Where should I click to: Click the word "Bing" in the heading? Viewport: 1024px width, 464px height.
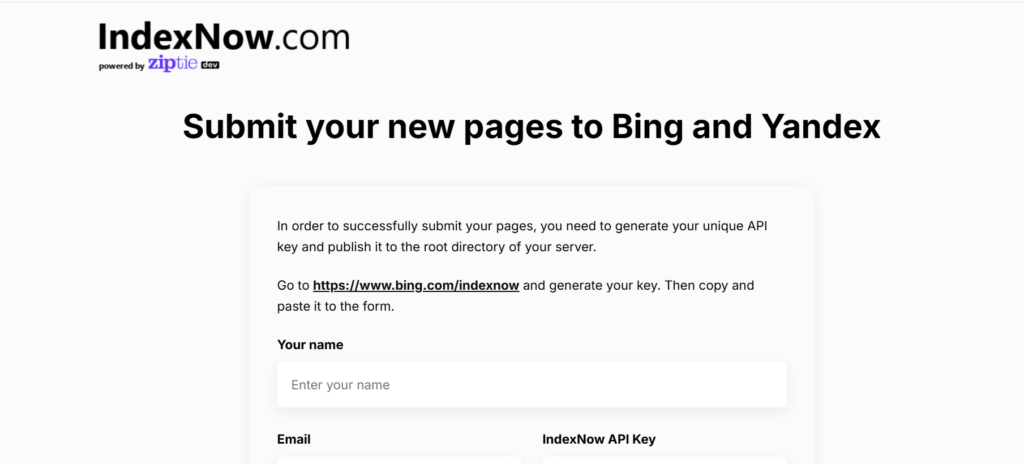coord(648,127)
